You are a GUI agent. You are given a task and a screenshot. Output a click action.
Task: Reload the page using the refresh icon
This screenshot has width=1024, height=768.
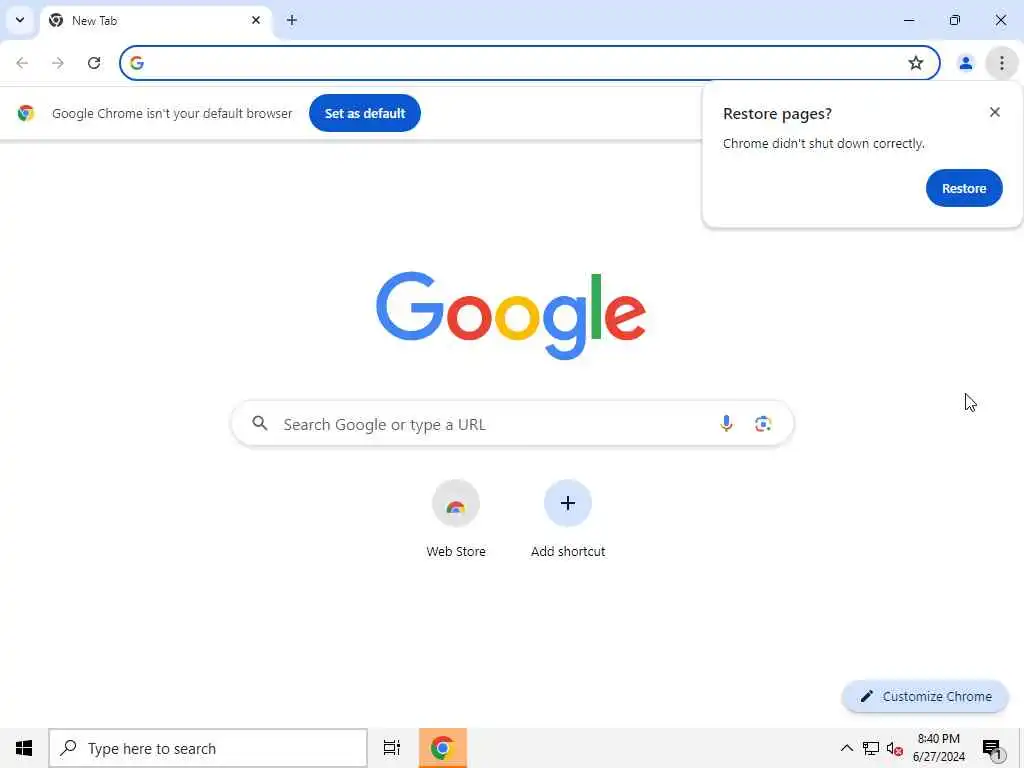point(94,63)
